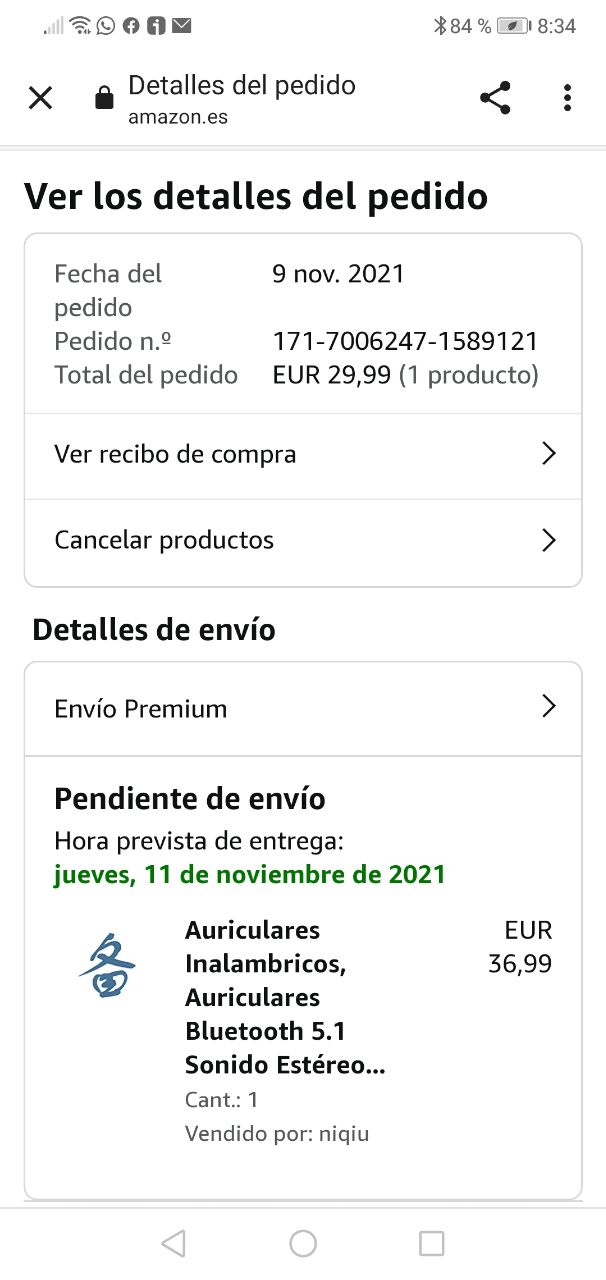The width and height of the screenshot is (606, 1280).
Task: Tap the mail notification icon in the status bar
Action: coord(181,26)
